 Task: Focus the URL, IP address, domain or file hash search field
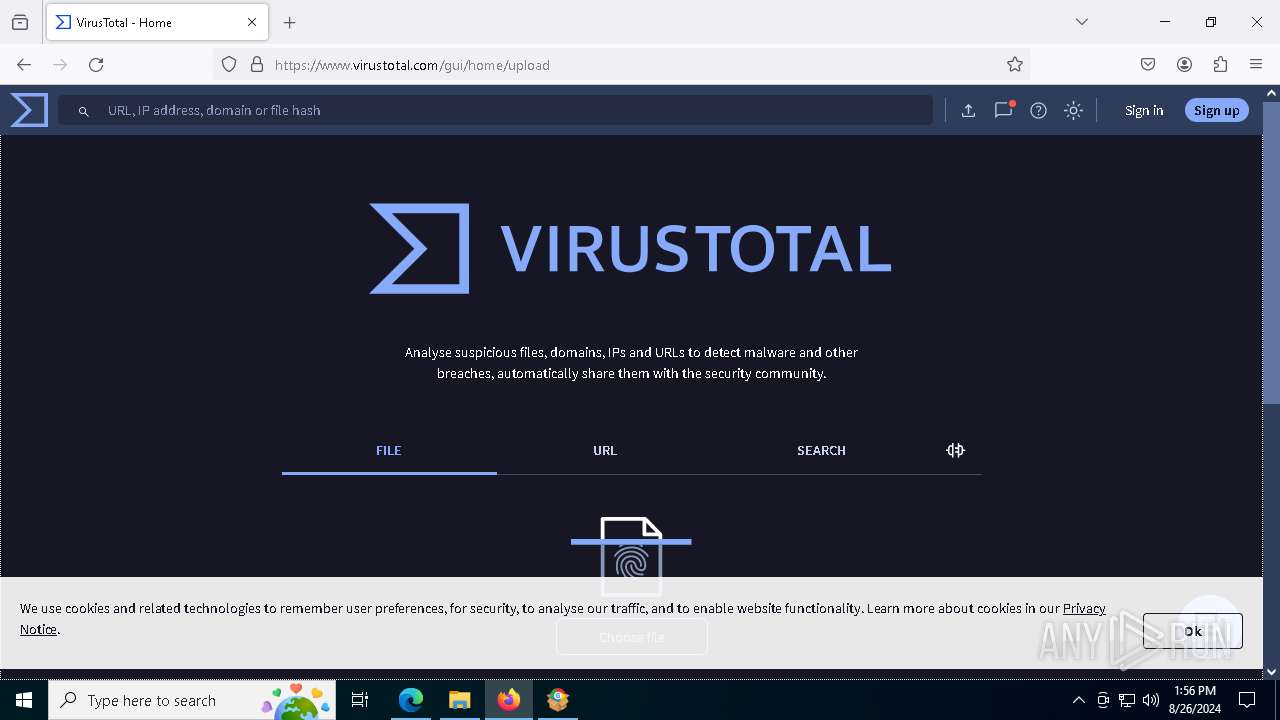tap(495, 110)
